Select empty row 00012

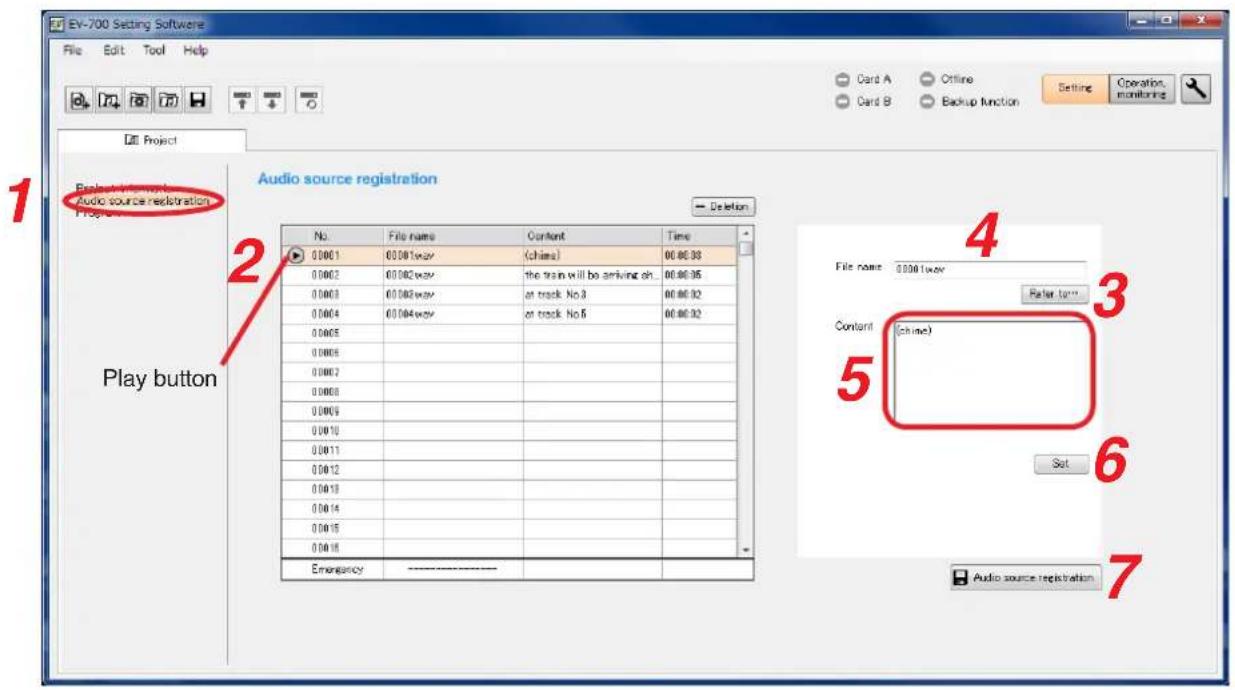point(510,470)
